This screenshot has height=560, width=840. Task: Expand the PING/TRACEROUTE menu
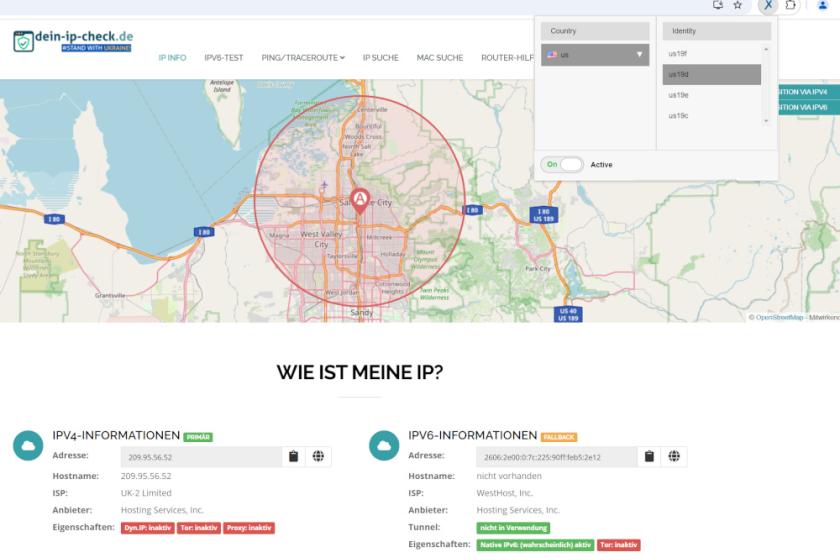pyautogui.click(x=303, y=58)
